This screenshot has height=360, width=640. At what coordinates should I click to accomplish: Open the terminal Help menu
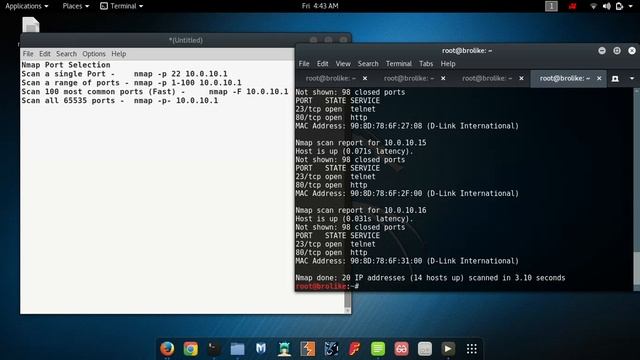coord(448,64)
